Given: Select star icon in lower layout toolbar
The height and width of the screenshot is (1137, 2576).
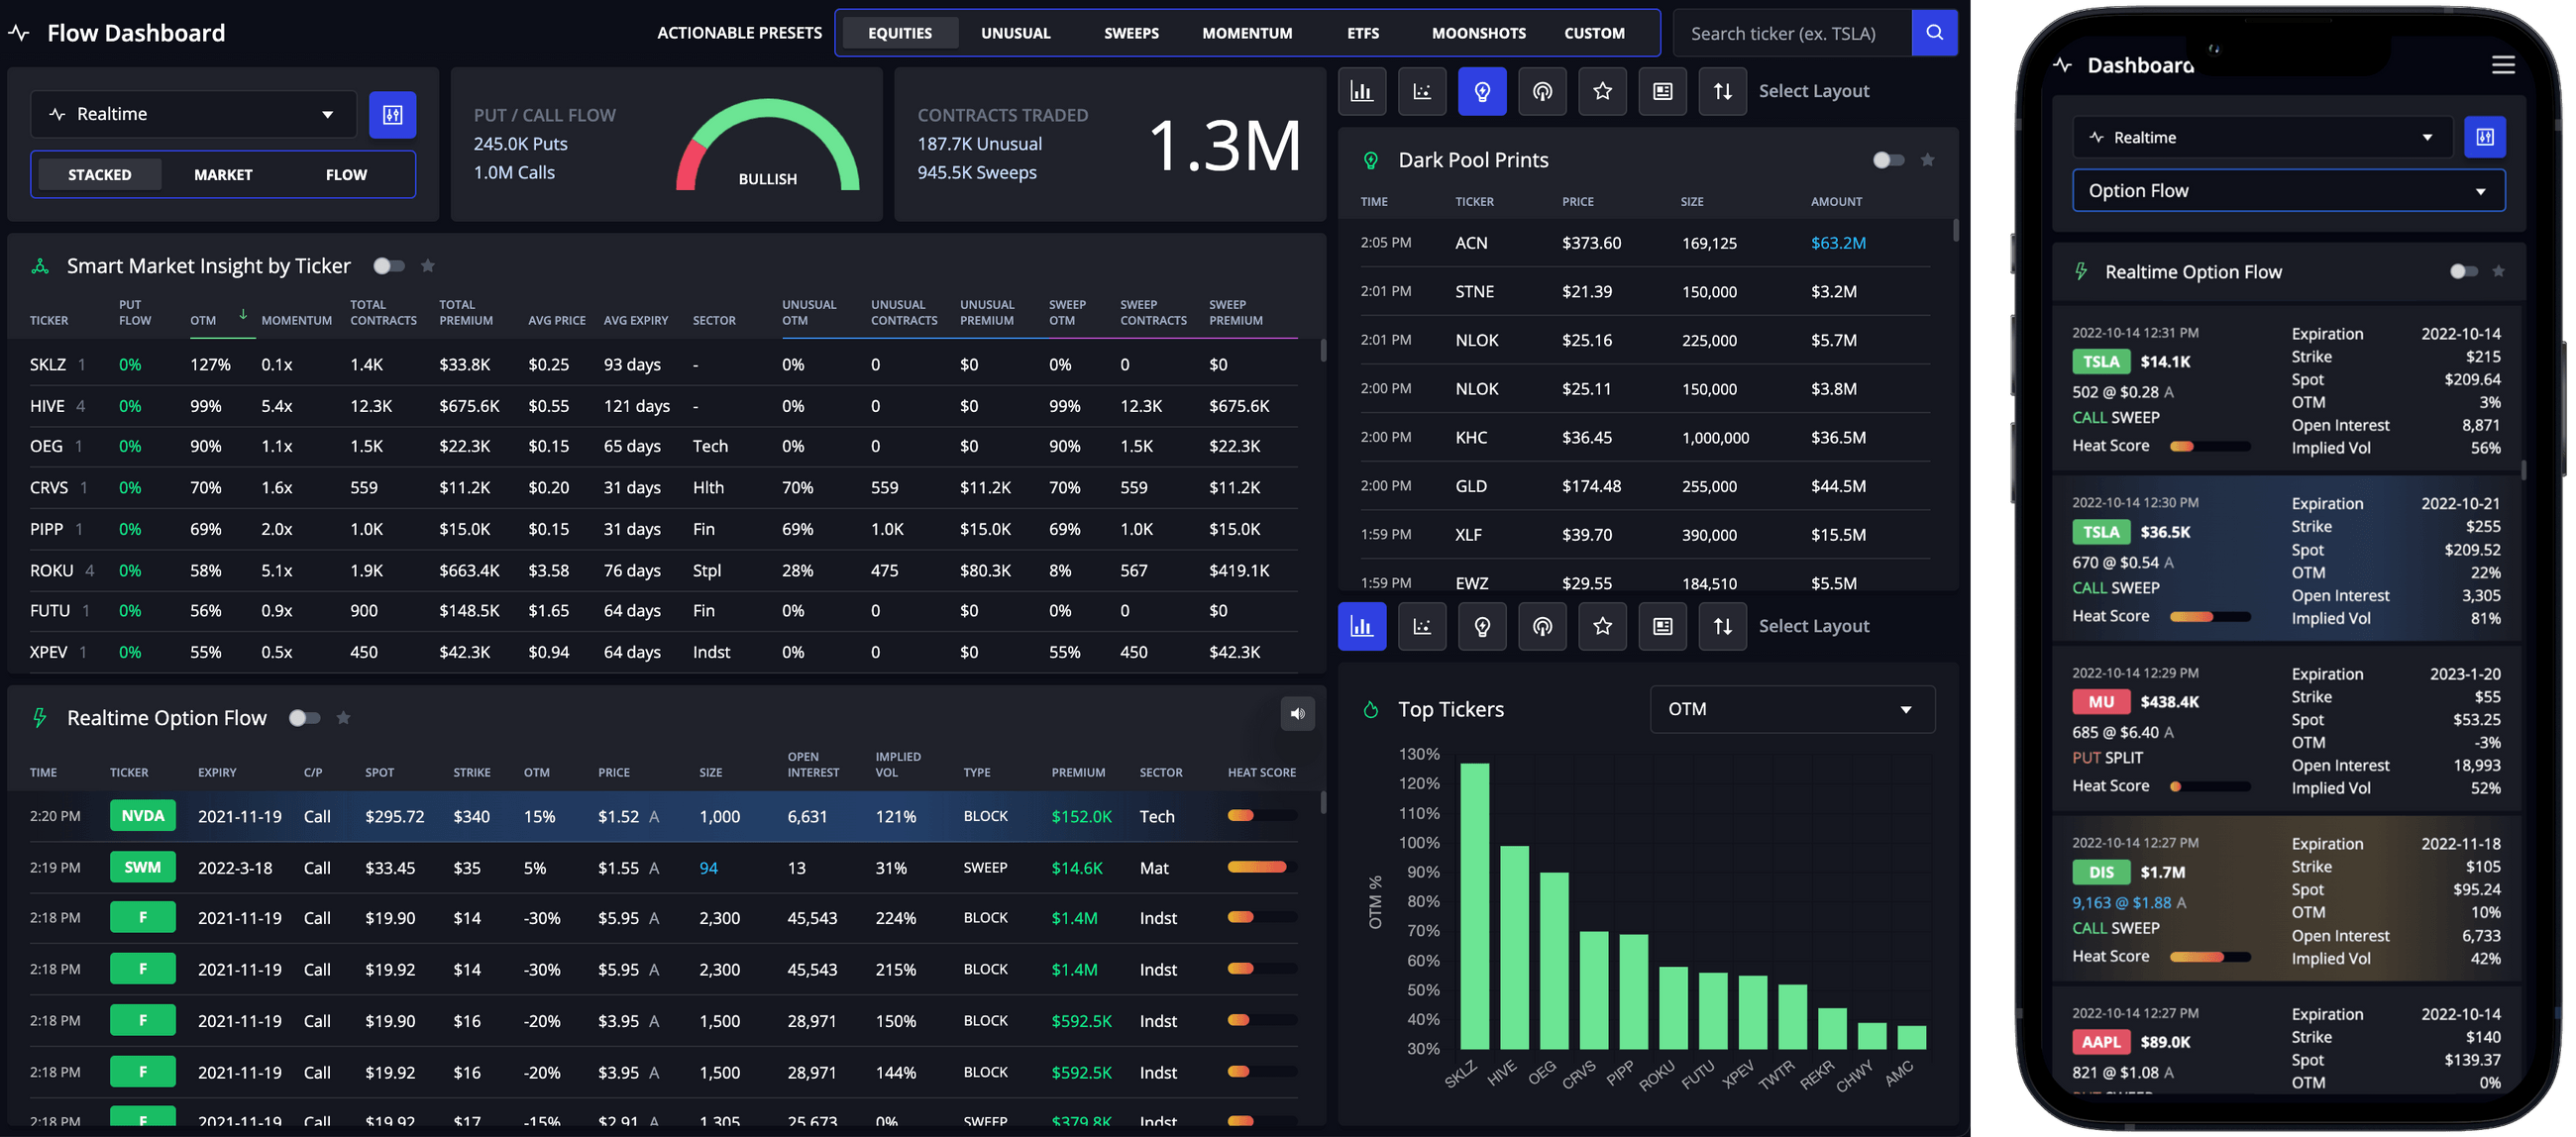Looking at the screenshot, I should coord(1602,626).
